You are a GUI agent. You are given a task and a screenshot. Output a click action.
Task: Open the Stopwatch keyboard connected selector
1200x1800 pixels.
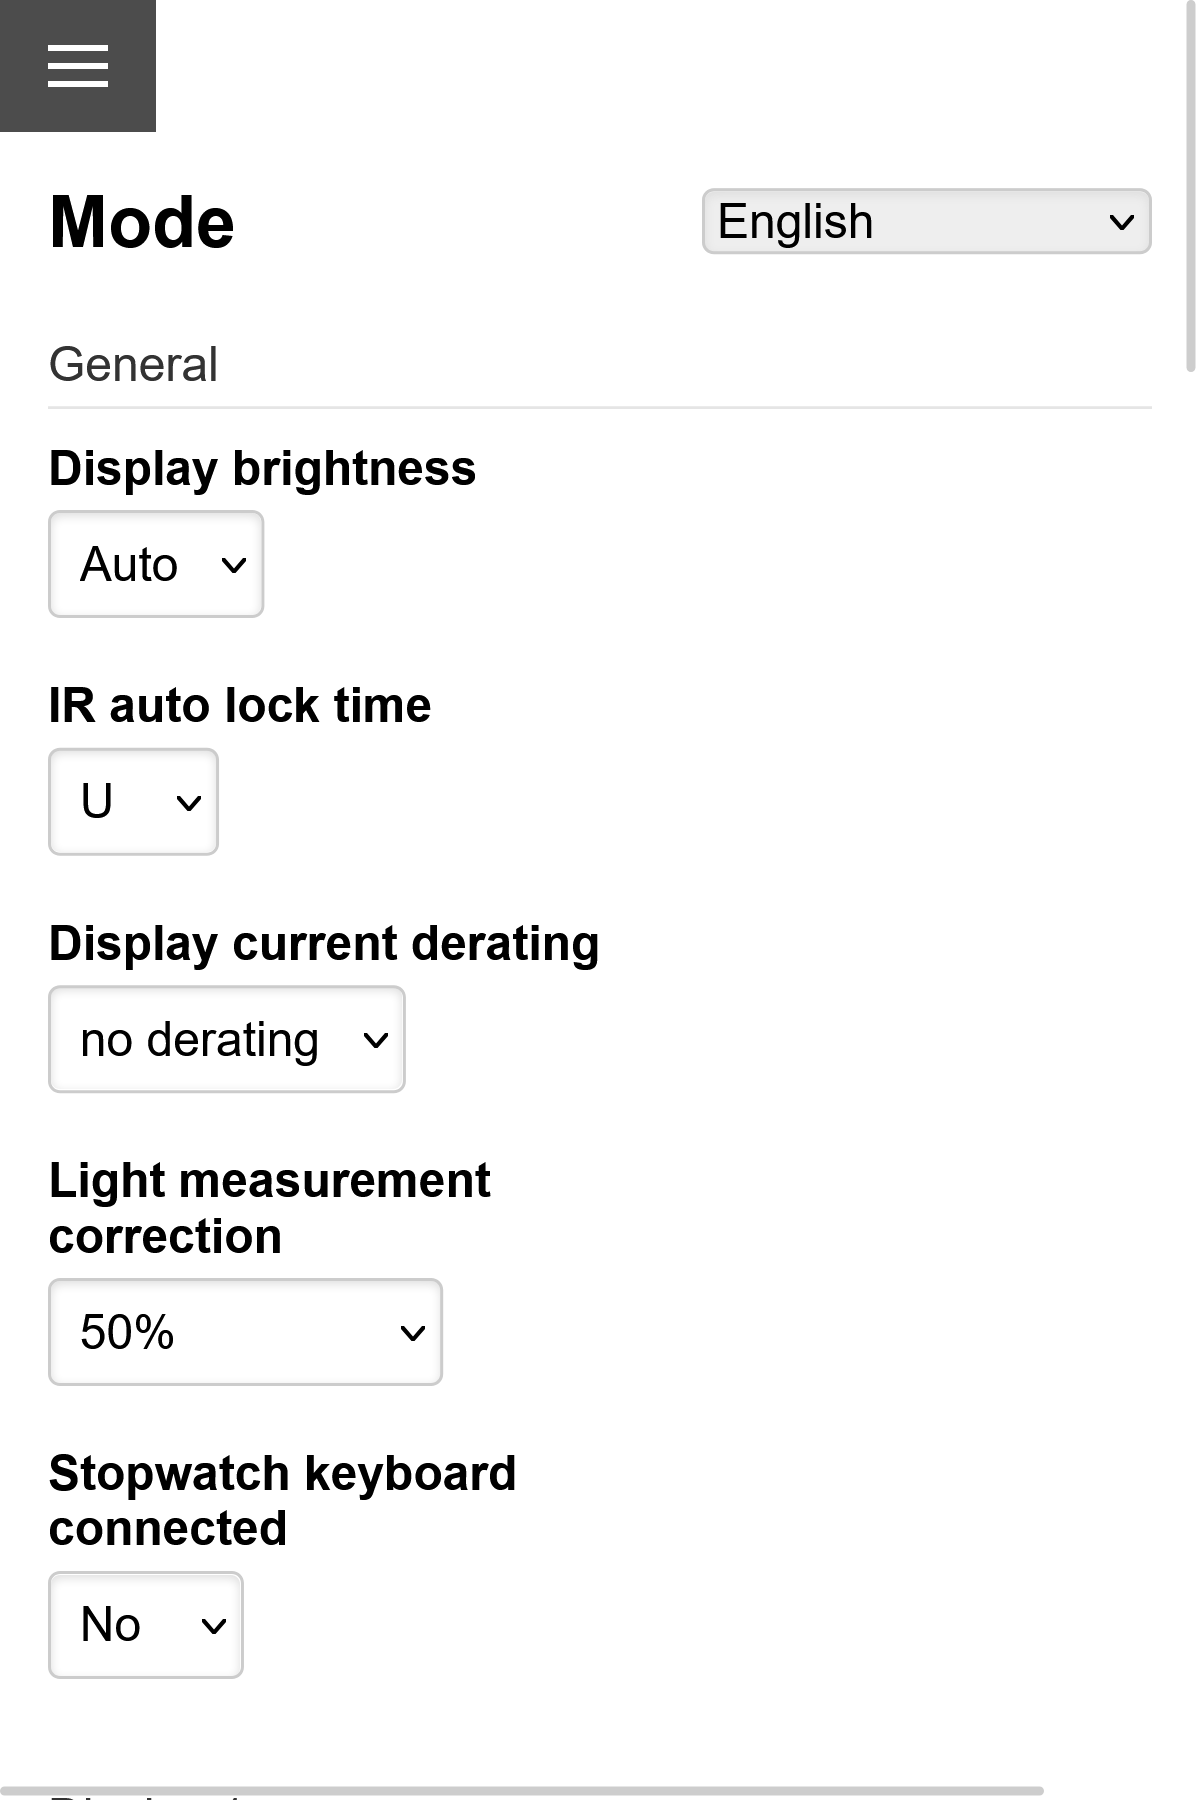144,1625
